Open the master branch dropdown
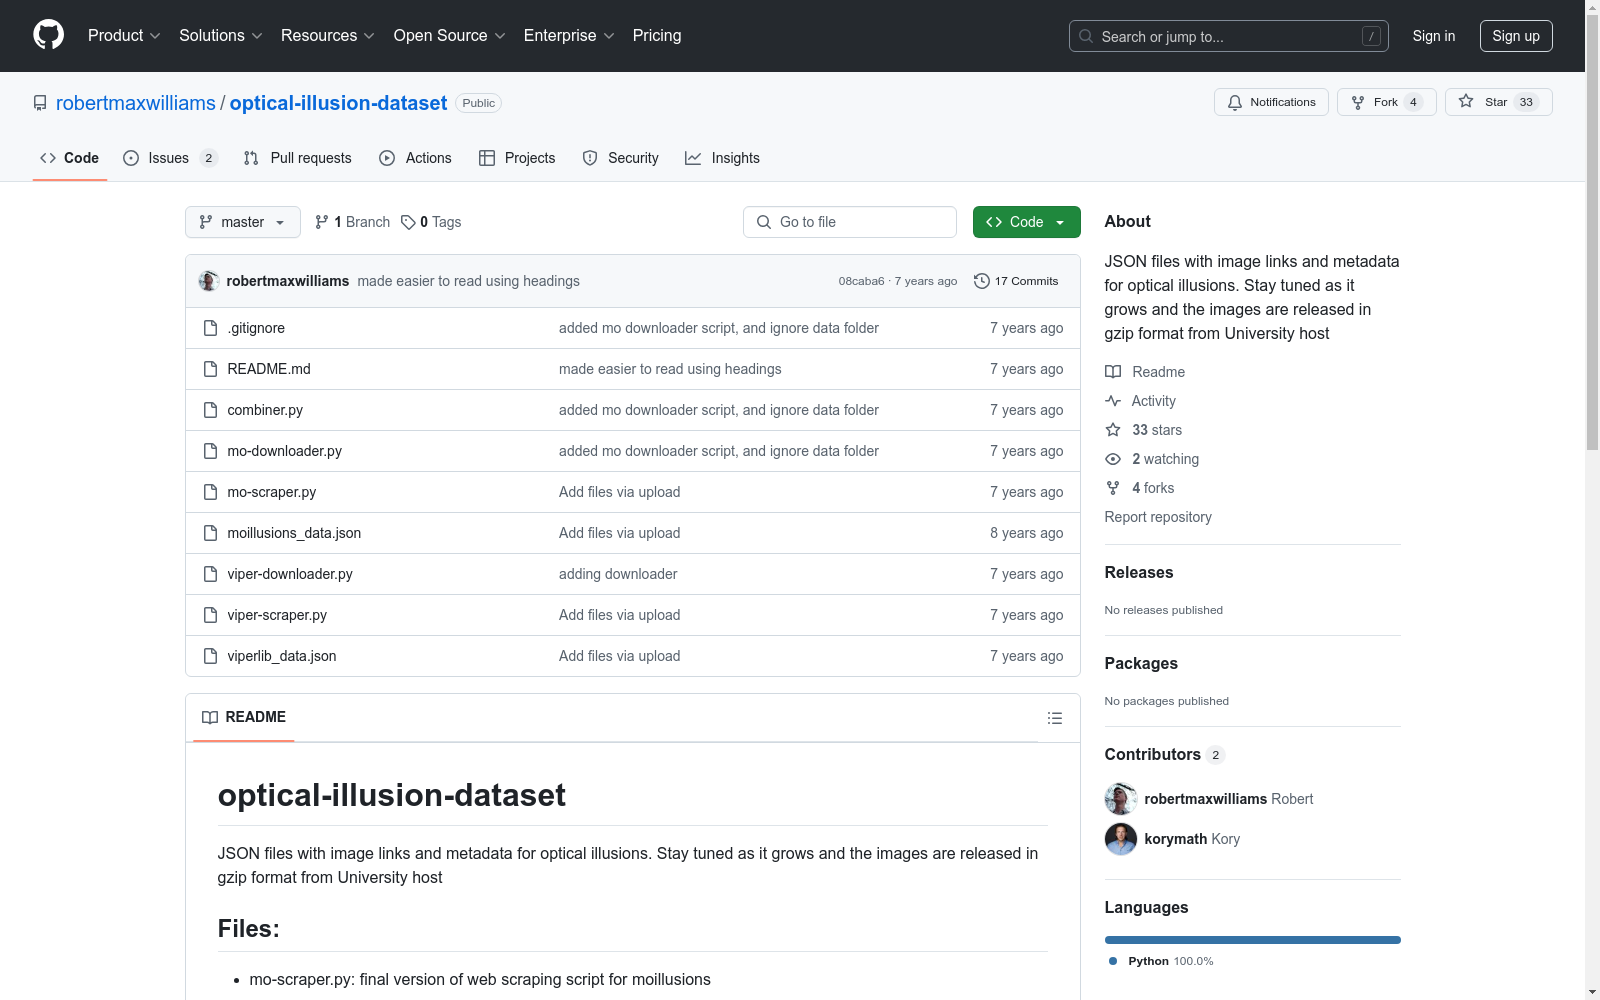1600x1000 pixels. (243, 222)
